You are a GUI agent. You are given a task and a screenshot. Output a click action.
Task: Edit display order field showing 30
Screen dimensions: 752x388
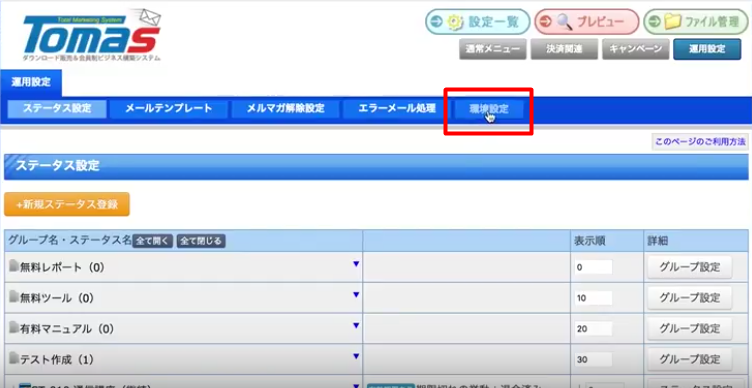point(593,359)
